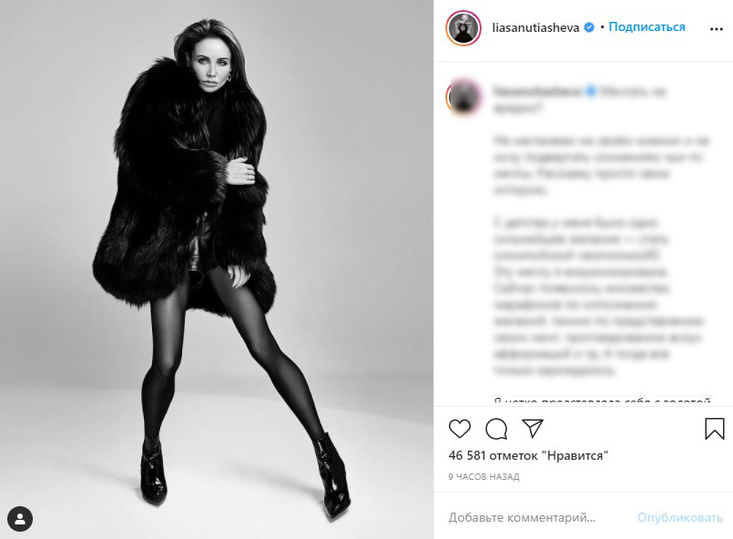Click the verified badge next to liasanutiasheva
The height and width of the screenshot is (539, 733).
589,28
